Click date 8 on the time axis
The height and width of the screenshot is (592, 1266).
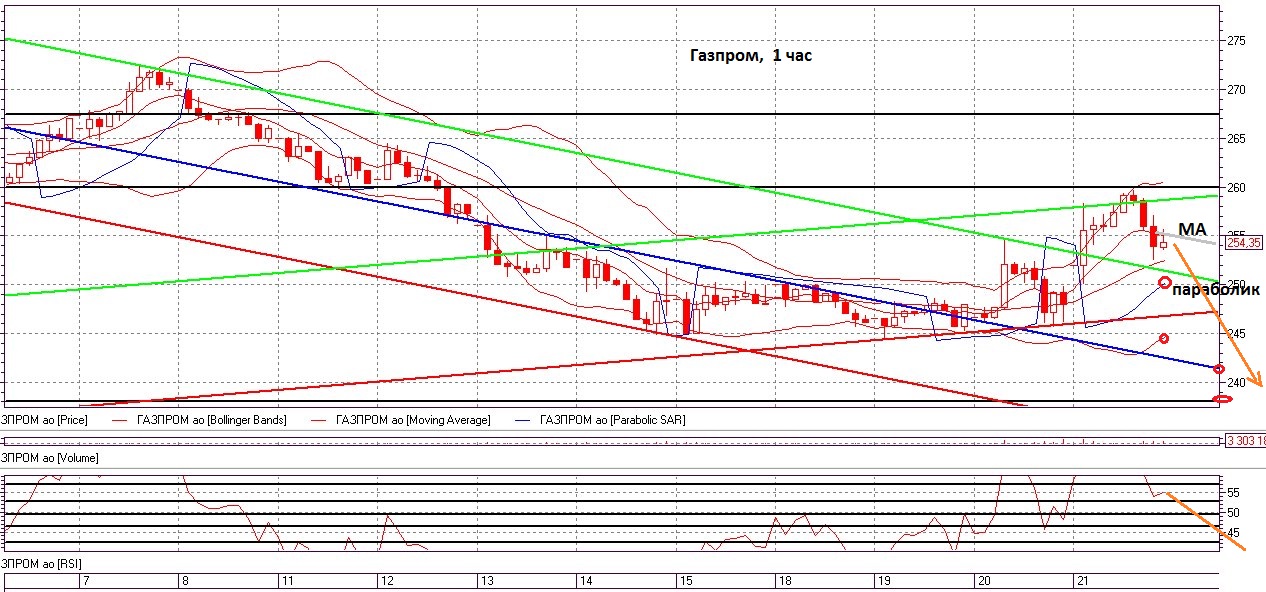pos(185,581)
